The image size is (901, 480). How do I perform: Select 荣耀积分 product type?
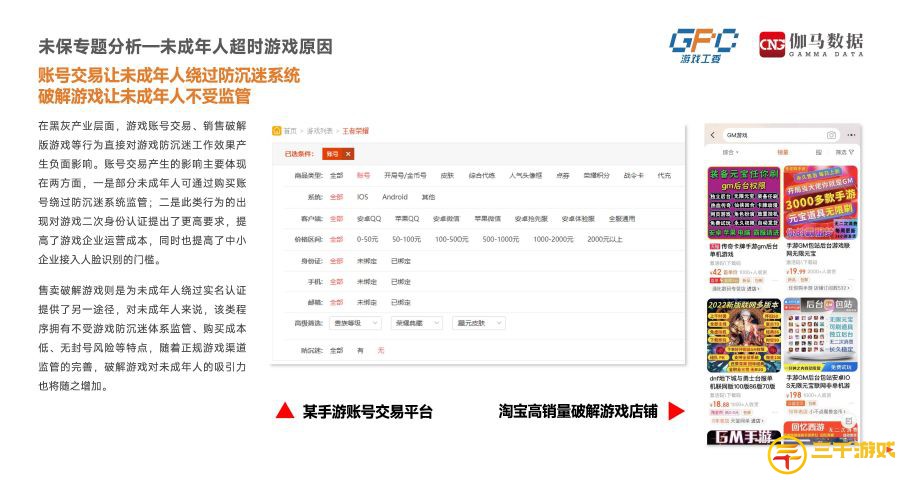[596, 175]
